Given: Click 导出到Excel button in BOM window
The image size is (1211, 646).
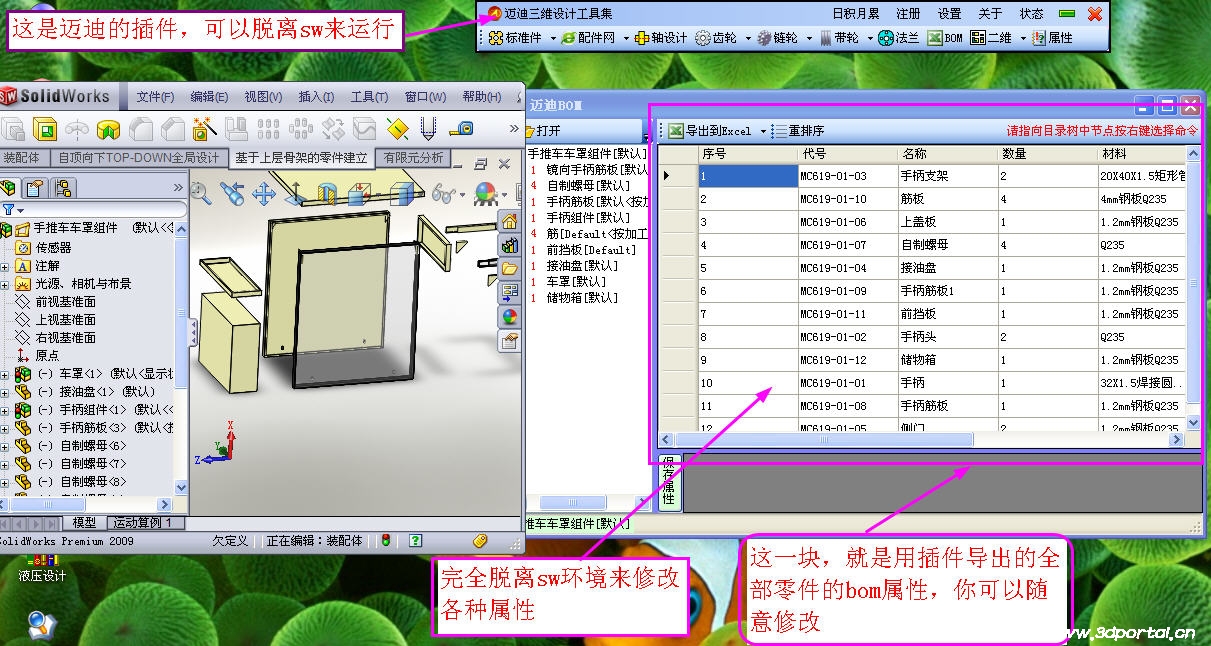Looking at the screenshot, I should (711, 131).
